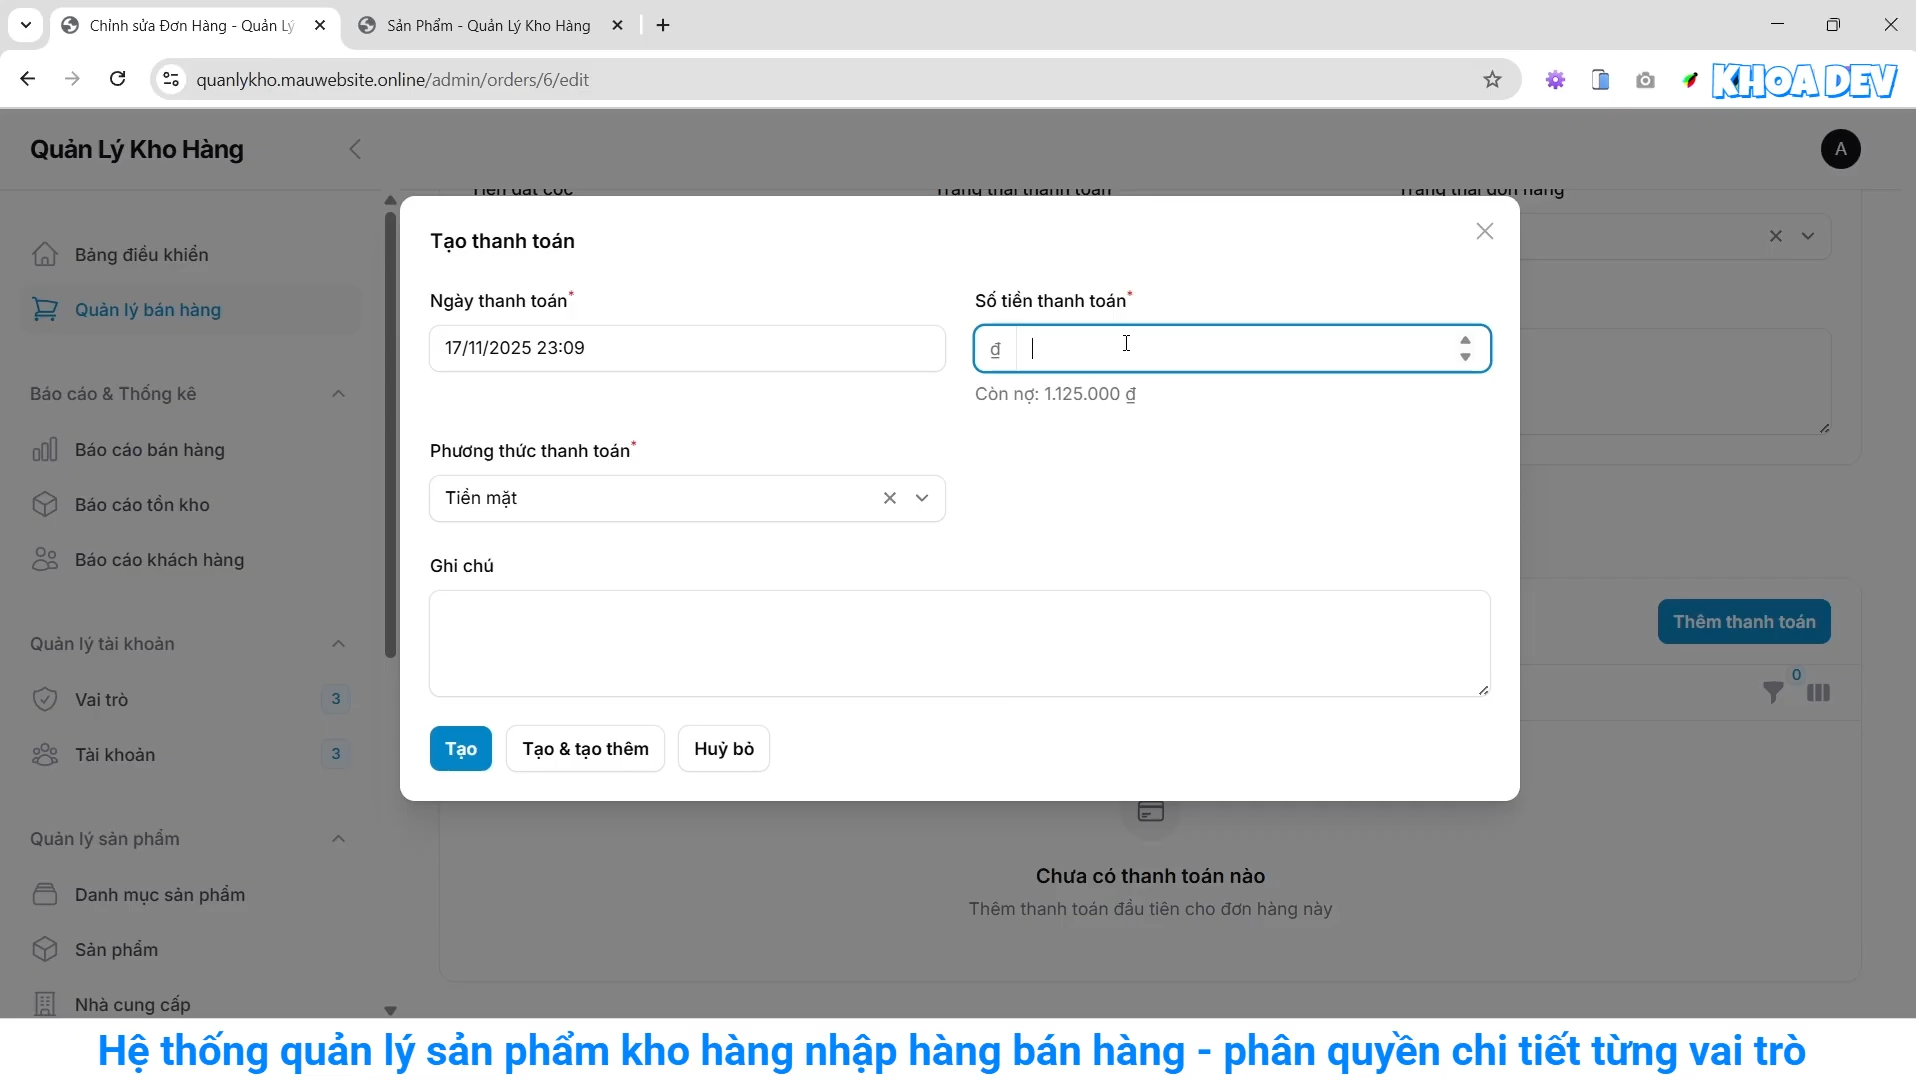Screen dimensions: 1916x1080
Task: Go forward in browser history
Action: pyautogui.click(x=72, y=79)
